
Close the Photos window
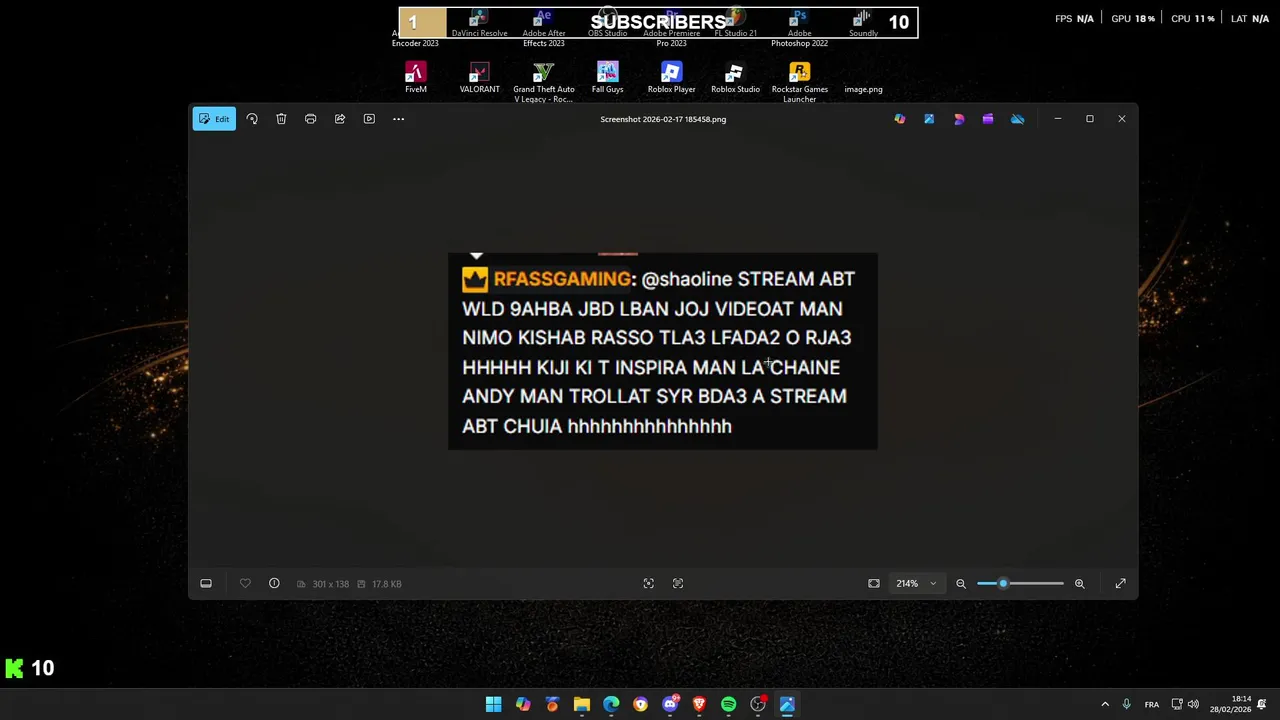coord(1122,119)
